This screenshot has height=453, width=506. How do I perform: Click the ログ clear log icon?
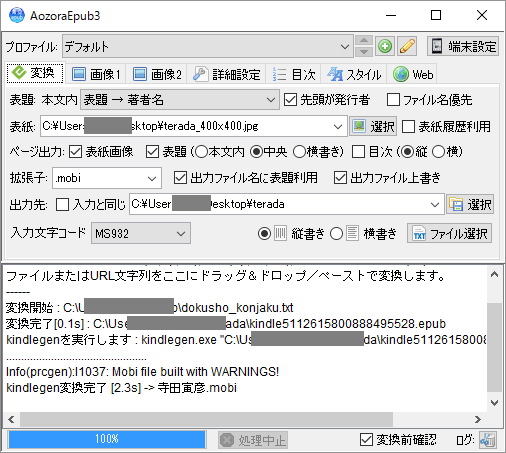488,440
